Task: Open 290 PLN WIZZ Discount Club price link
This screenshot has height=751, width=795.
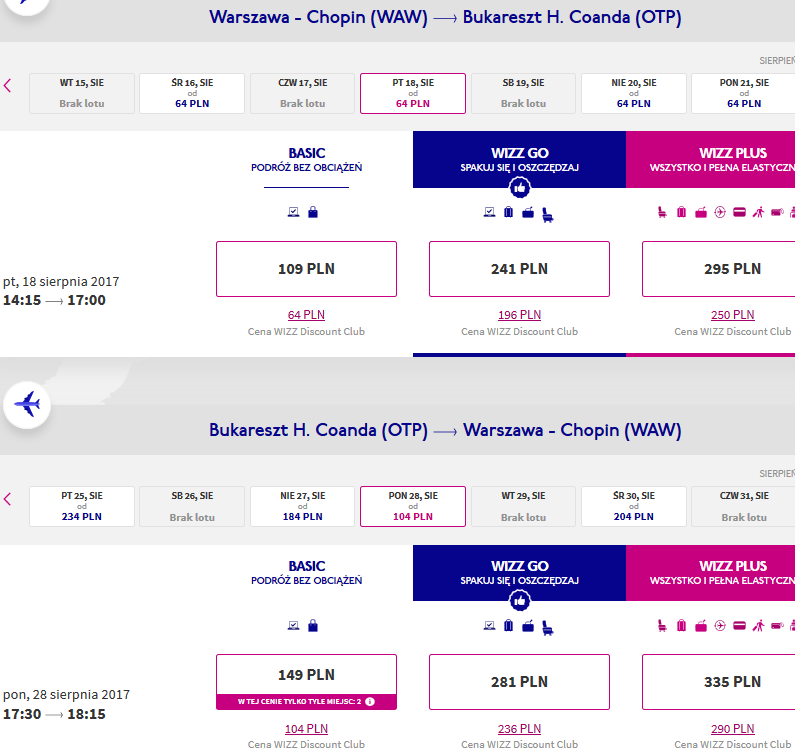Action: point(732,729)
